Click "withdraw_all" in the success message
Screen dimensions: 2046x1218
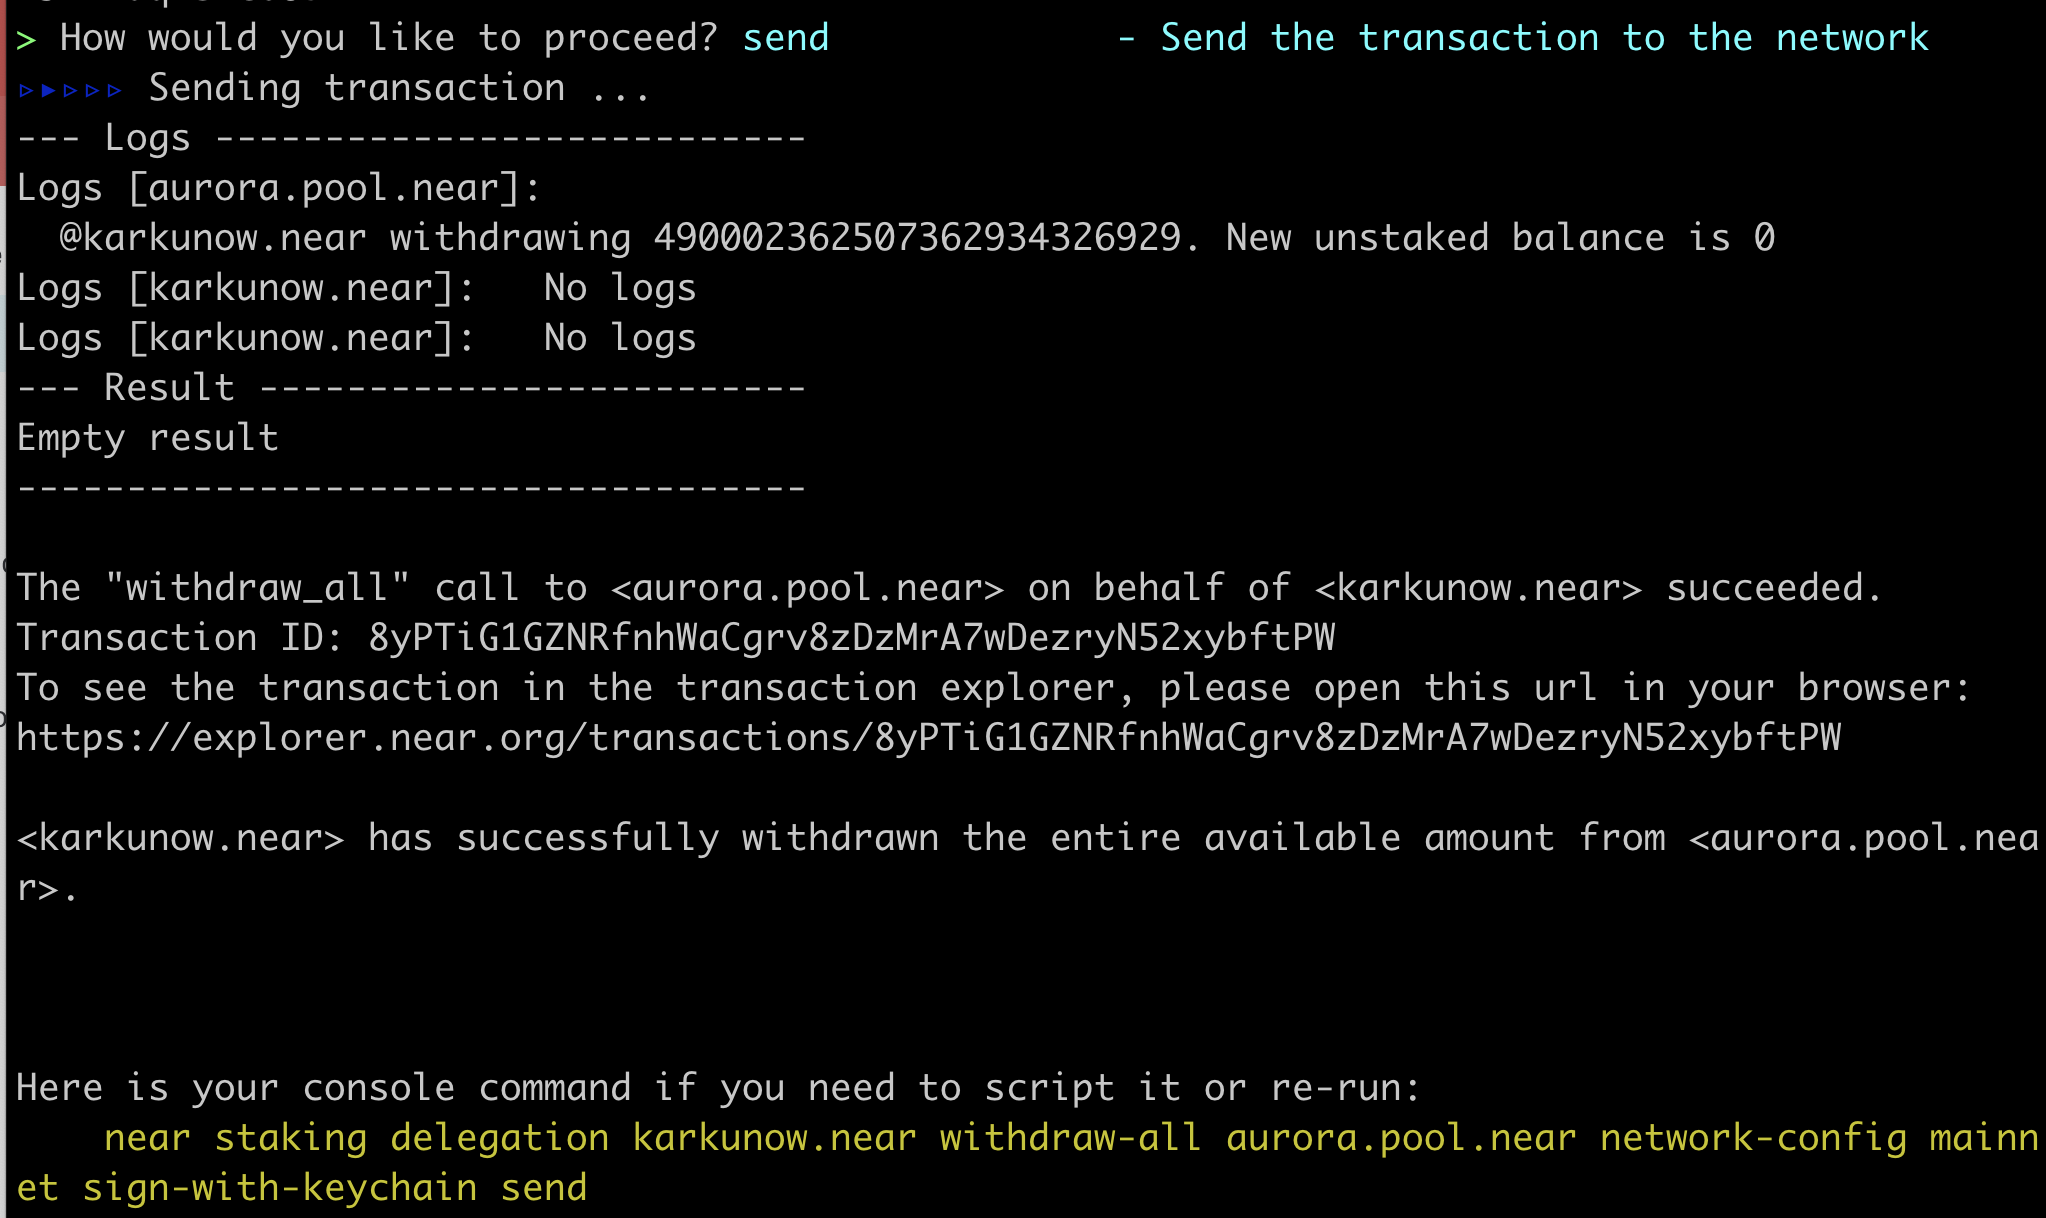257,588
